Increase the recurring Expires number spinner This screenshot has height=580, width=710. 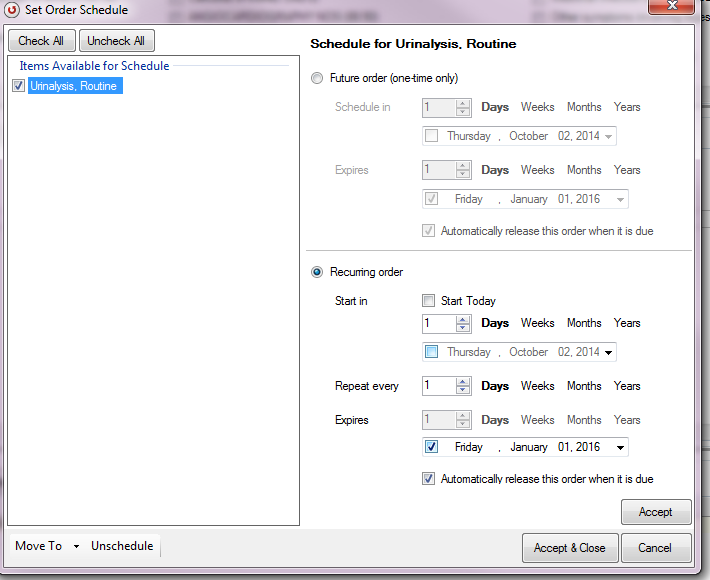pyautogui.click(x=462, y=416)
